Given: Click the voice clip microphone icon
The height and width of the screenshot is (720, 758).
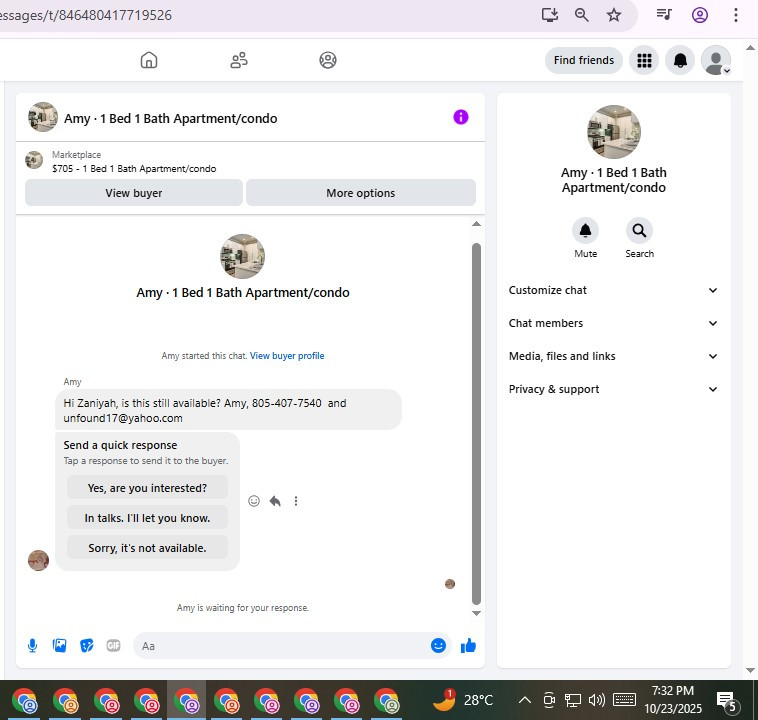Looking at the screenshot, I should pos(32,646).
